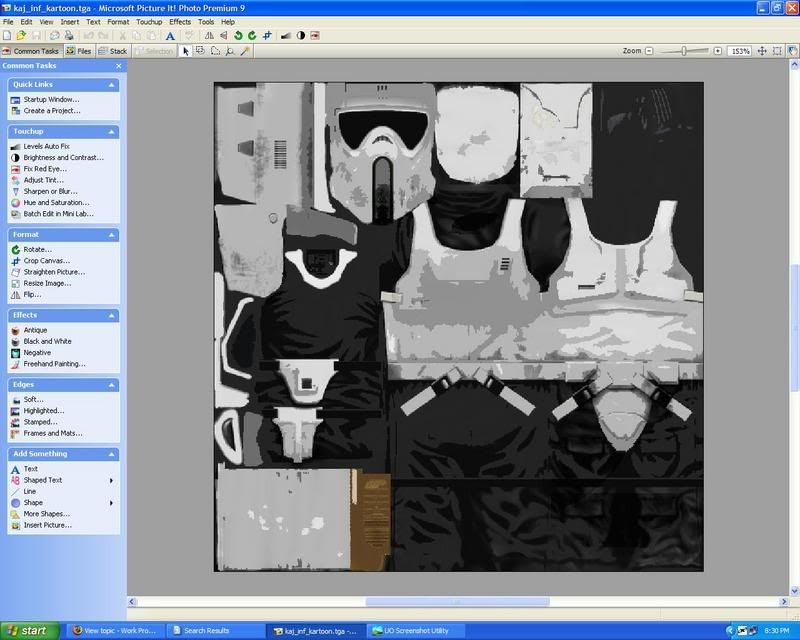Open the Insert menu
Image resolution: width=800 pixels, height=640 pixels.
[x=69, y=22]
